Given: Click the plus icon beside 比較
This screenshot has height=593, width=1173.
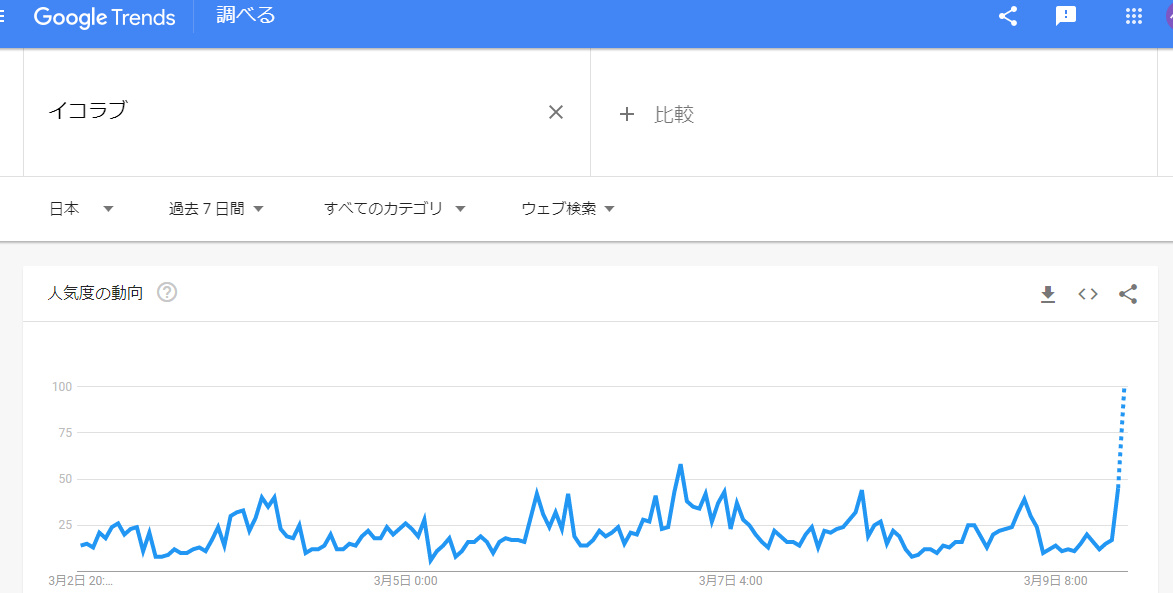Looking at the screenshot, I should (x=627, y=114).
